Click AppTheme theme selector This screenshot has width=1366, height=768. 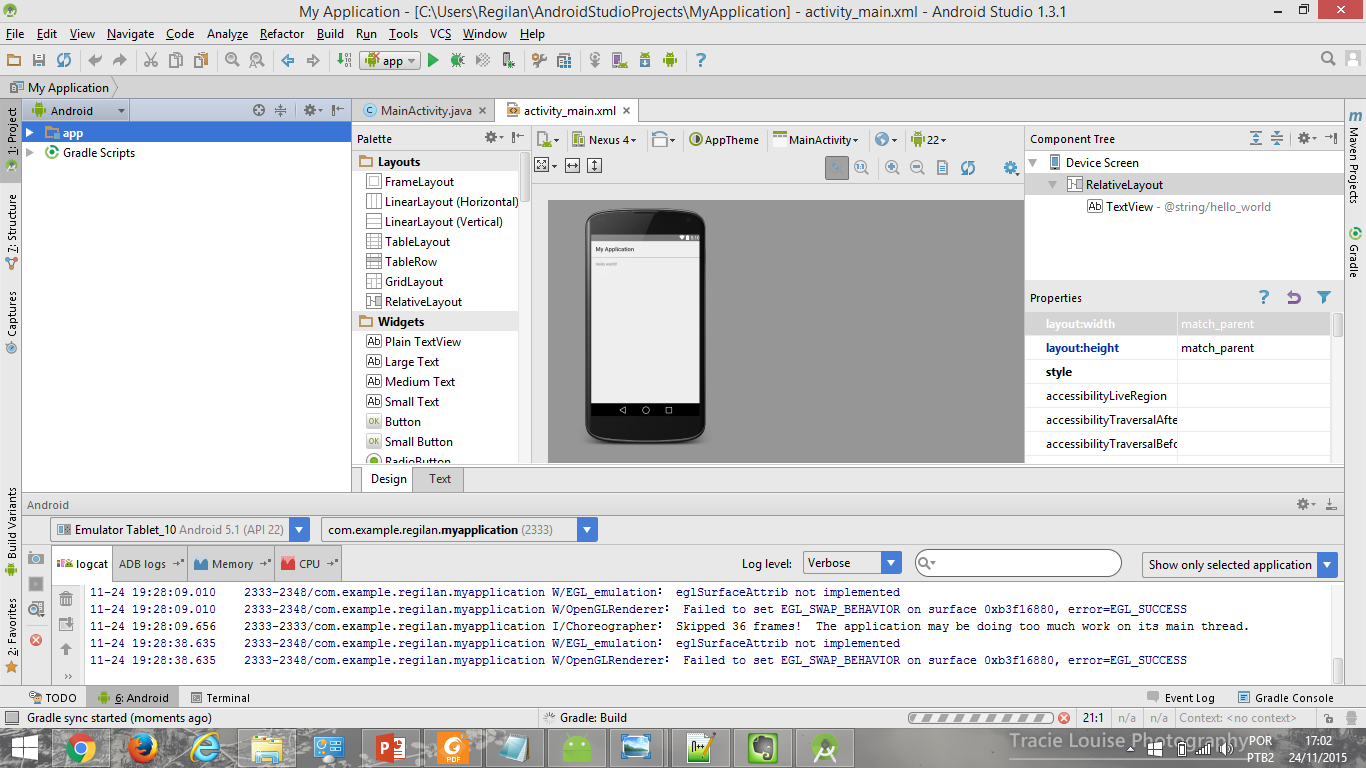[x=724, y=140]
